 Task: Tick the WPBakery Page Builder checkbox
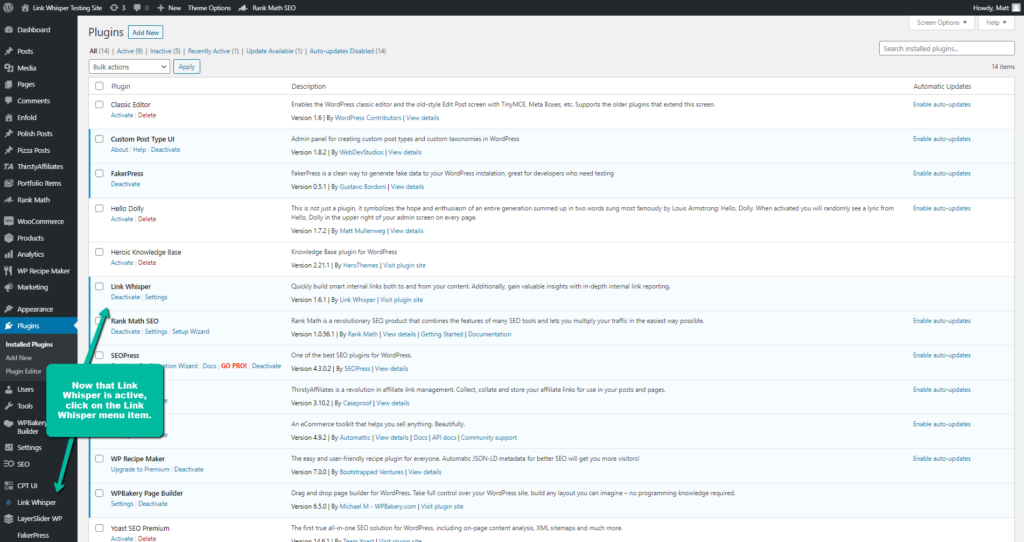pyautogui.click(x=99, y=494)
